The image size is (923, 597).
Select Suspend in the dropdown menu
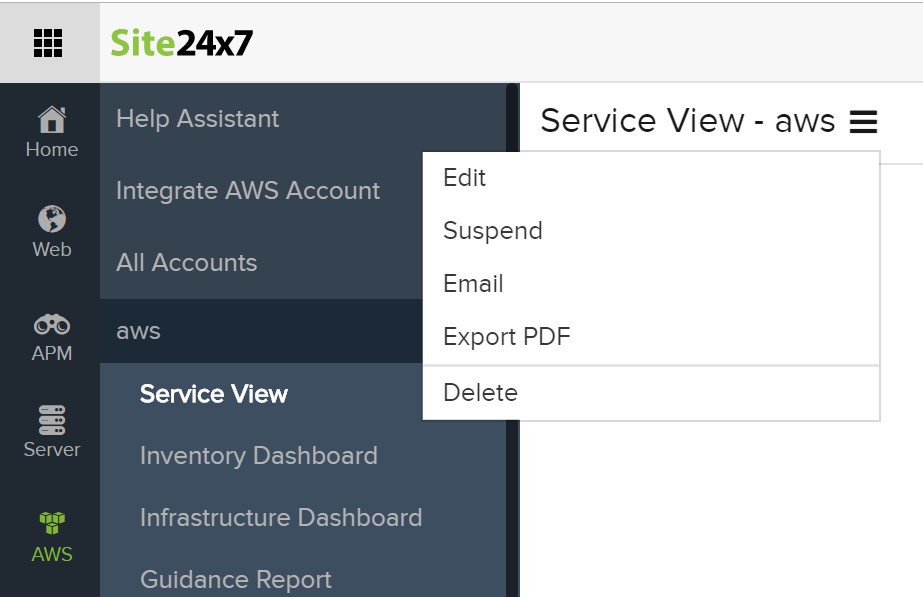pyautogui.click(x=492, y=231)
